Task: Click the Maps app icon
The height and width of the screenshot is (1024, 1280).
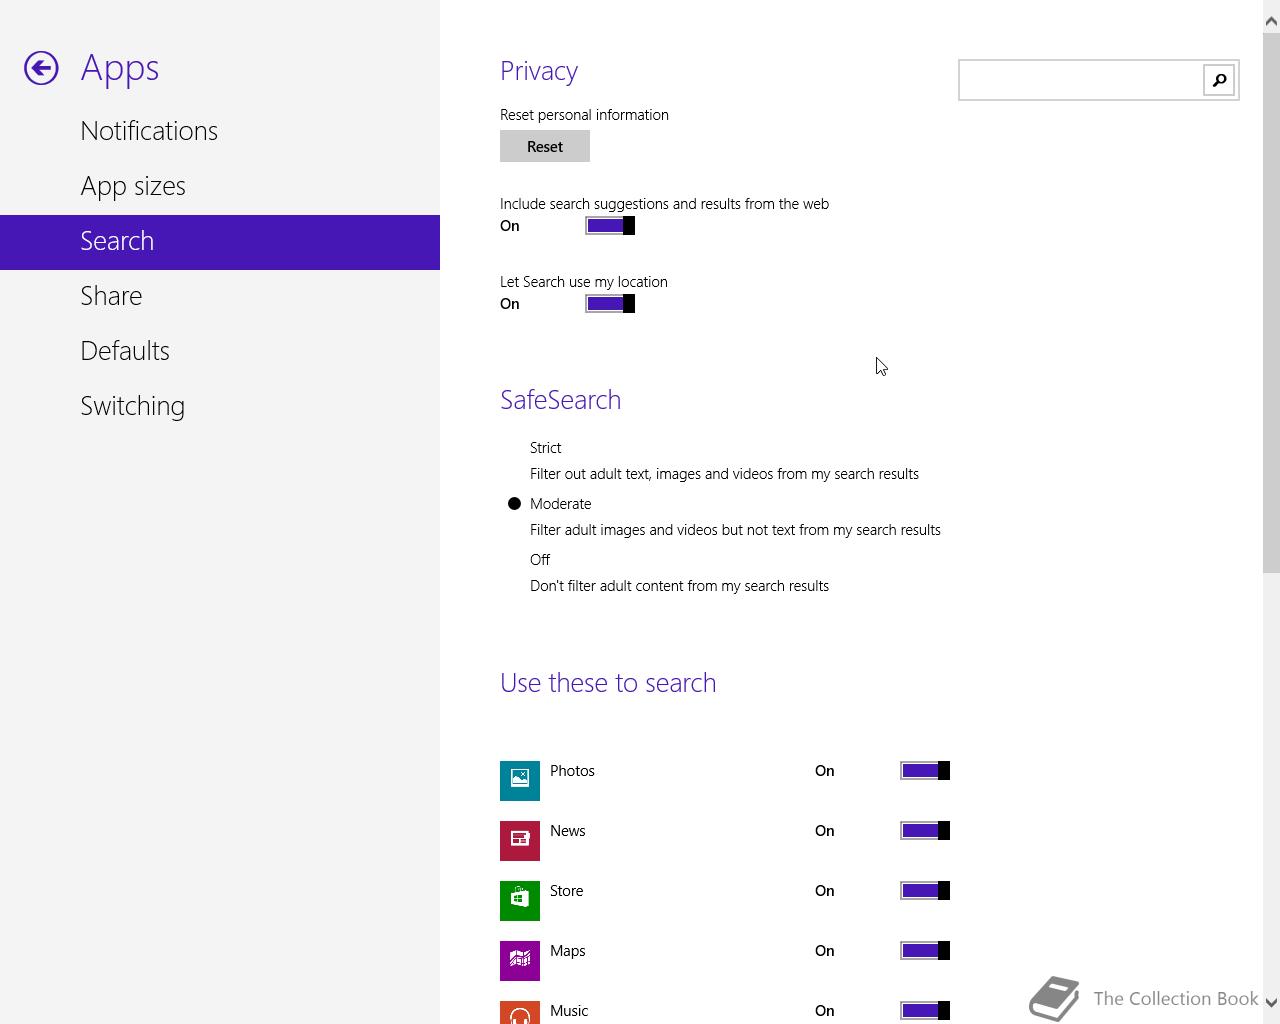Action: (520, 961)
